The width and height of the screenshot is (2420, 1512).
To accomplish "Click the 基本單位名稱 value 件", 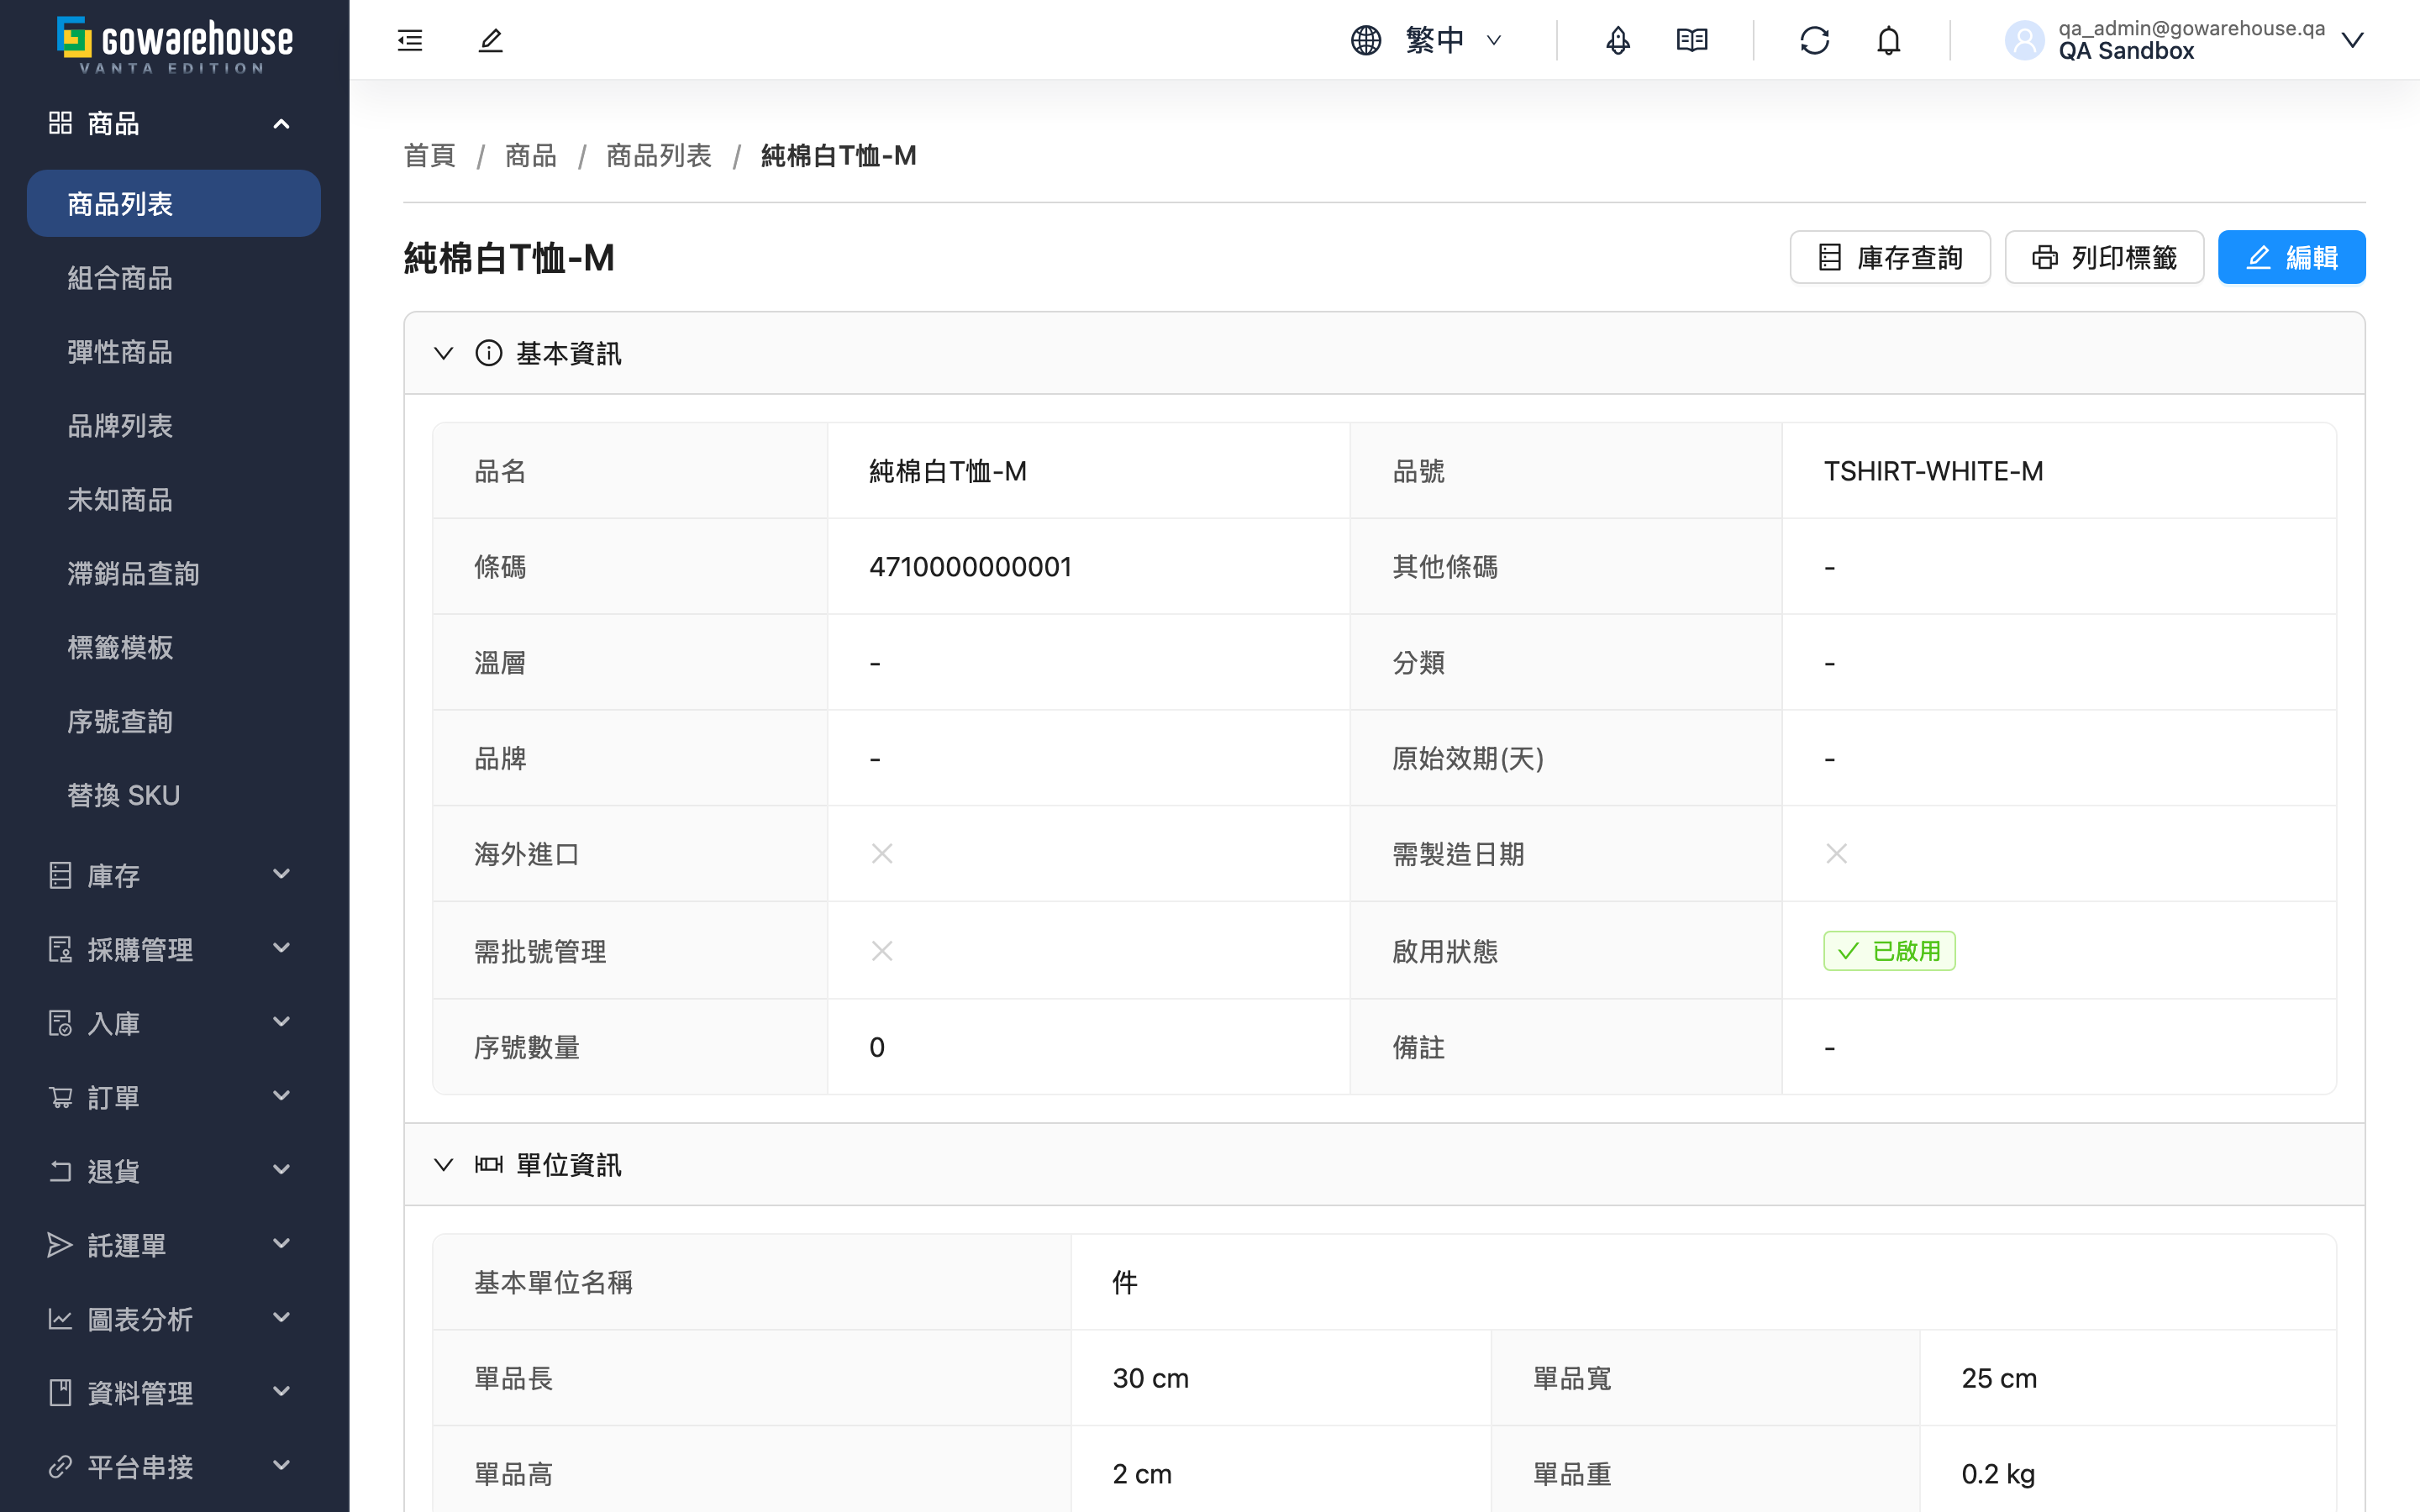I will click(x=1125, y=1282).
